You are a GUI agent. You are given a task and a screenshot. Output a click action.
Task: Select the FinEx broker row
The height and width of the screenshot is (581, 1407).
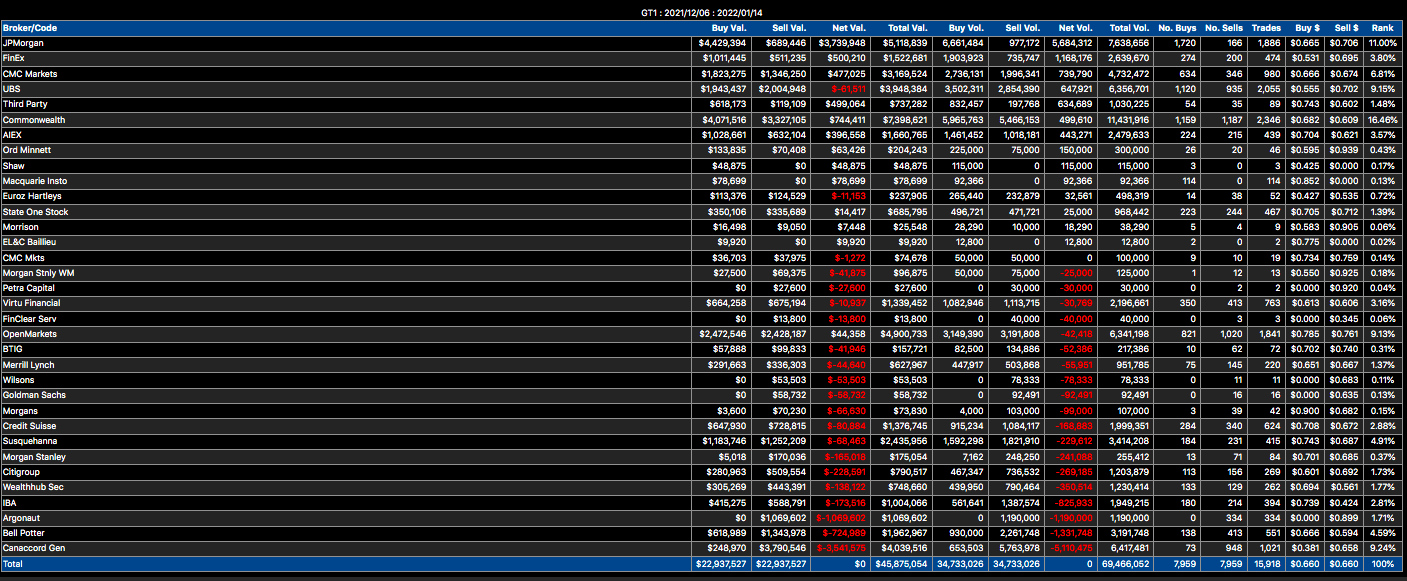703,58
